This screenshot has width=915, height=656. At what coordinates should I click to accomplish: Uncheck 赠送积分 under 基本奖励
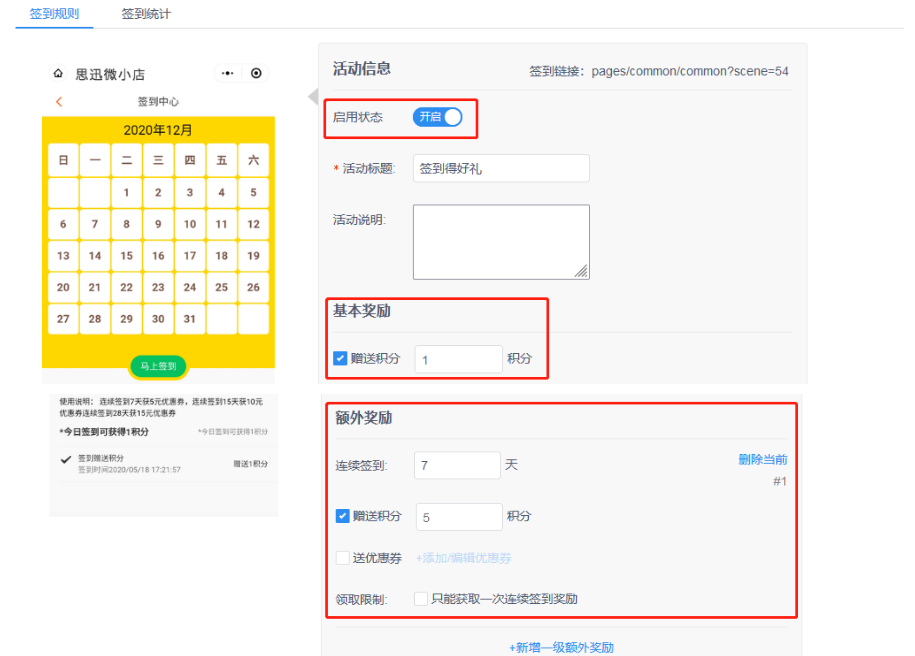pos(340,358)
